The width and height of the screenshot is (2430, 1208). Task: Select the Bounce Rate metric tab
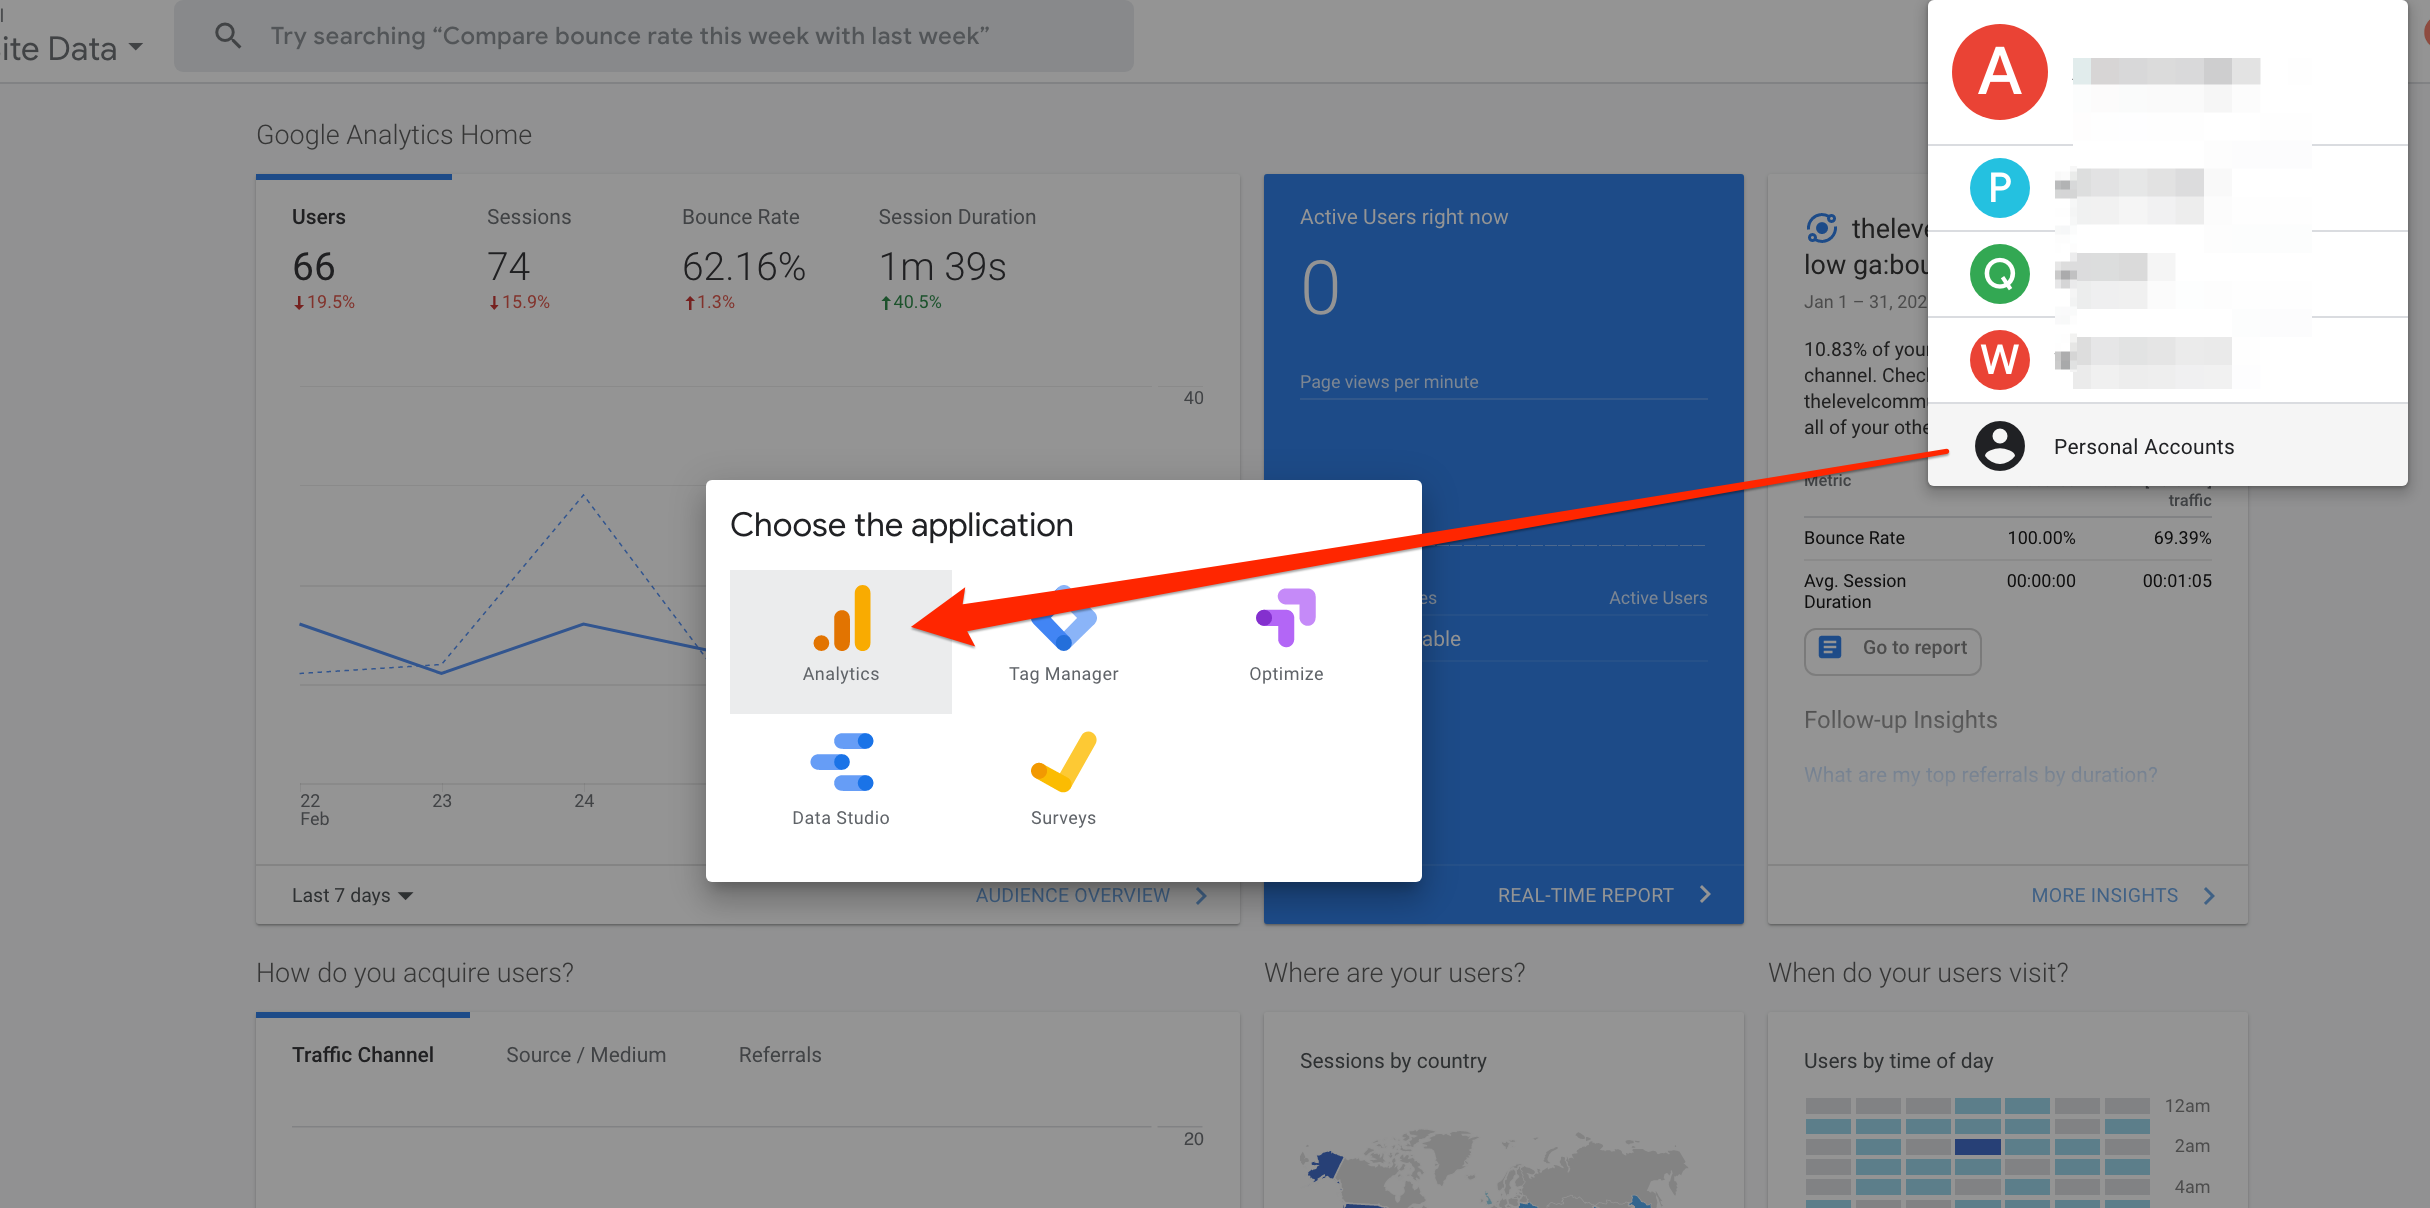point(744,258)
